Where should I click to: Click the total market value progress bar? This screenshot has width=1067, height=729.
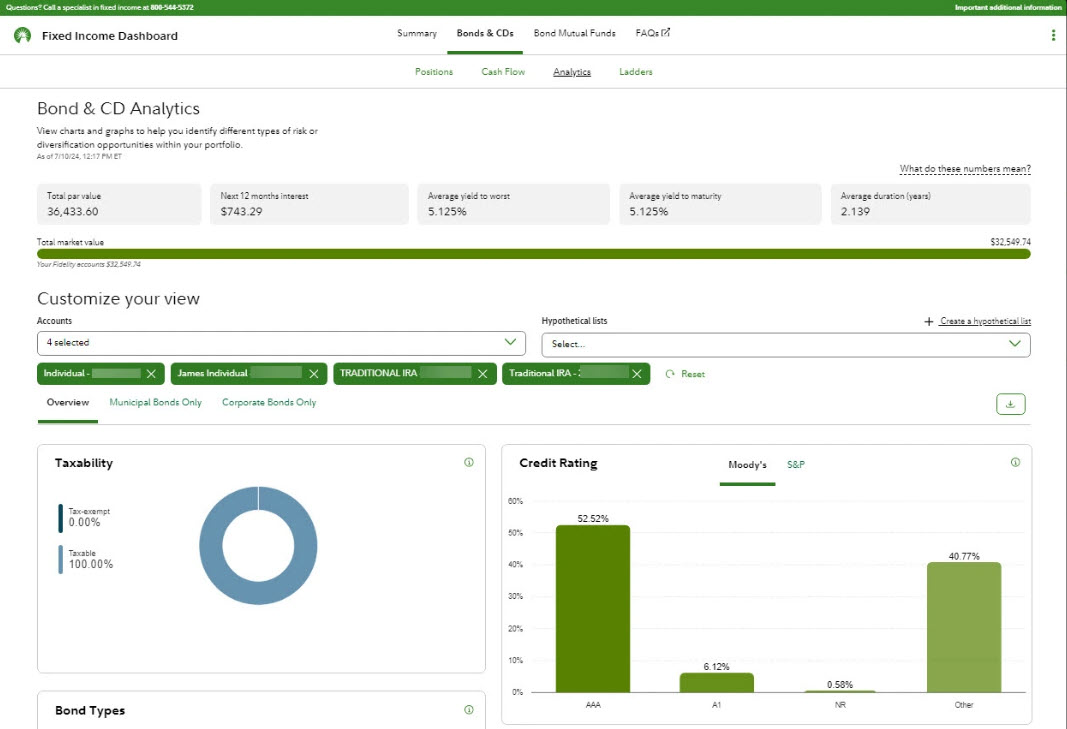(533, 254)
